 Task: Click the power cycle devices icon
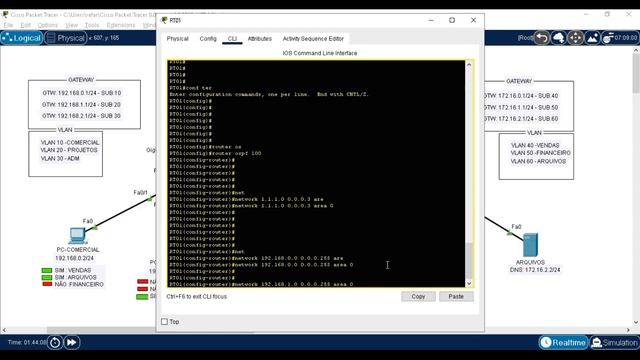[x=55, y=342]
